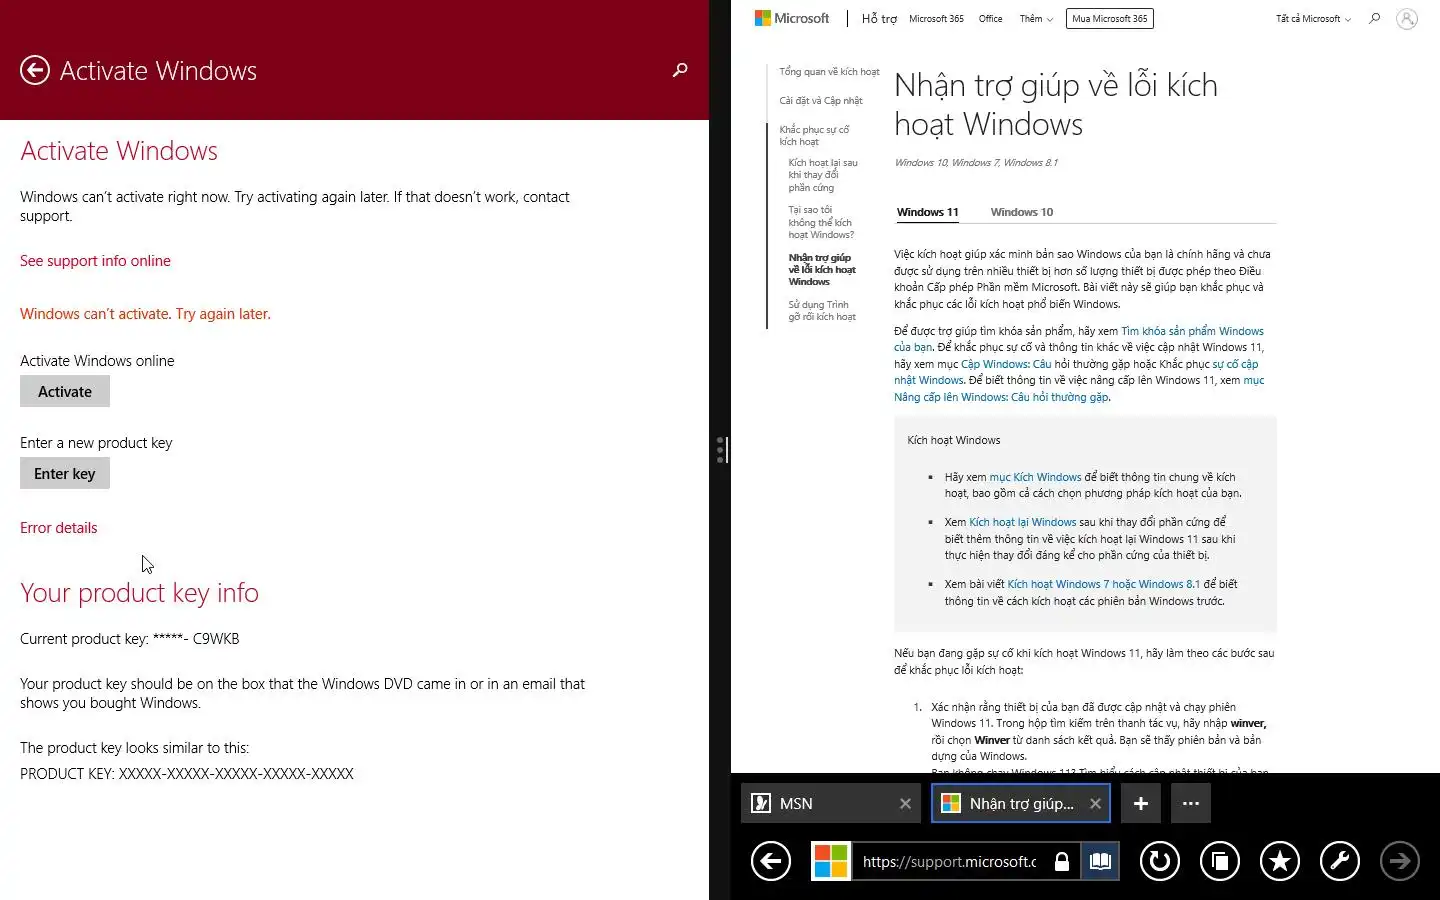Screen dimensions: 1440x900
Task: Click the 'Your product key info' heading
Action: tap(139, 593)
